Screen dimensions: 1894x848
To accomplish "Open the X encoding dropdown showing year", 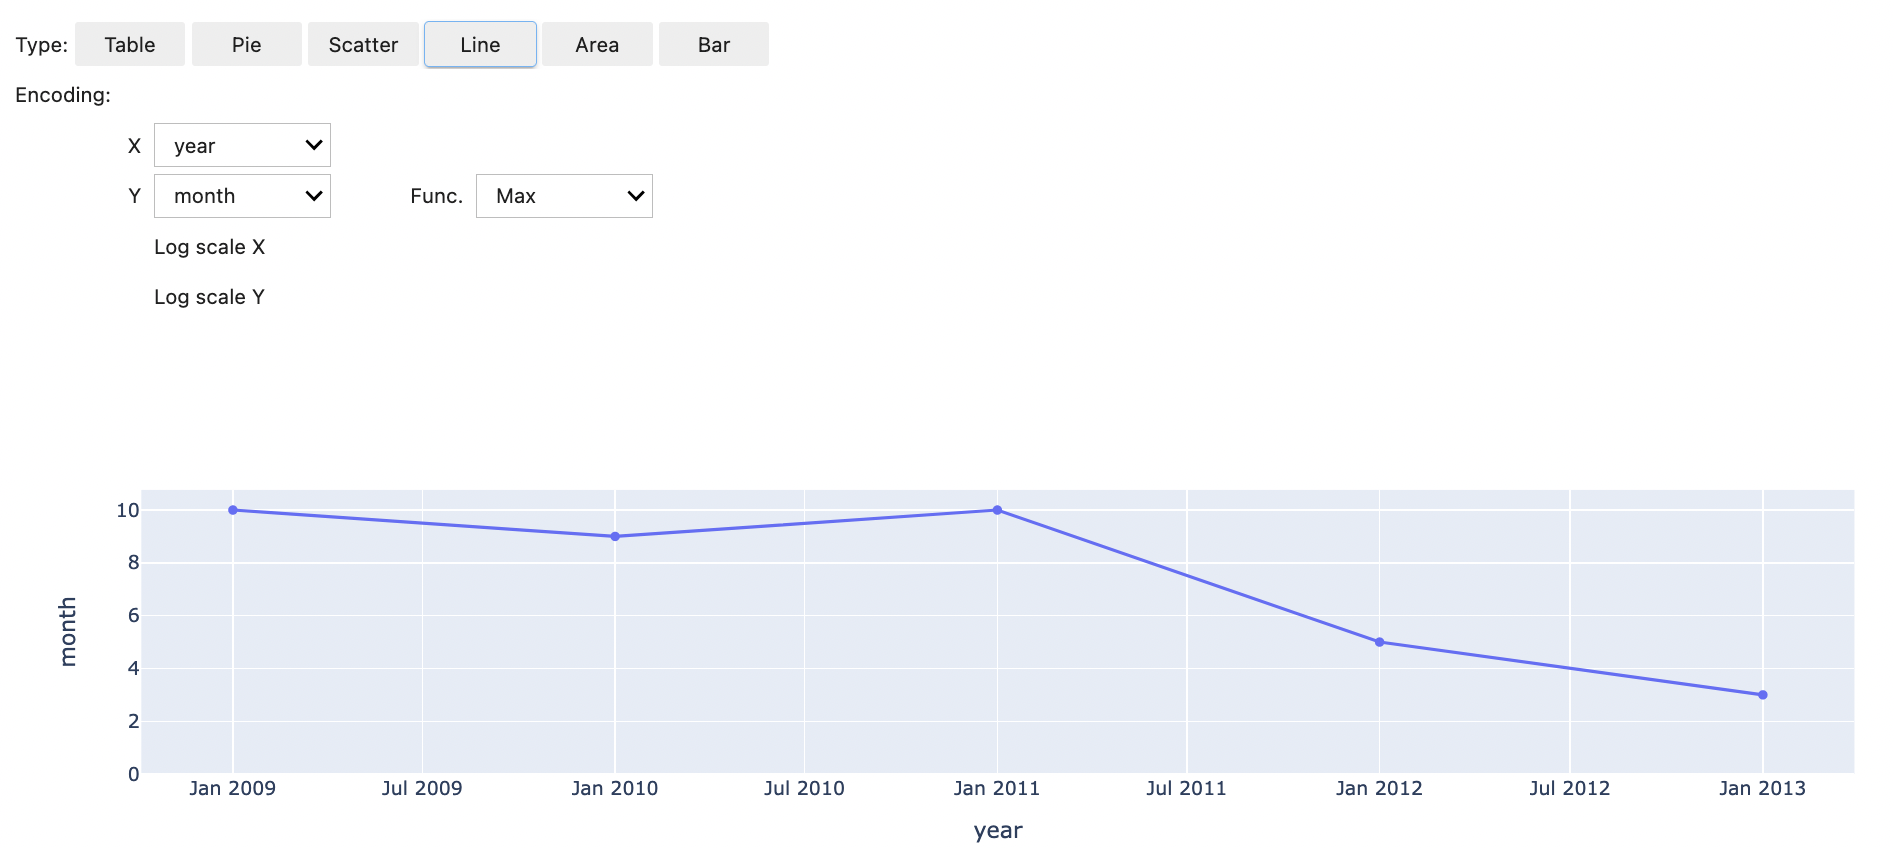I will [x=242, y=146].
